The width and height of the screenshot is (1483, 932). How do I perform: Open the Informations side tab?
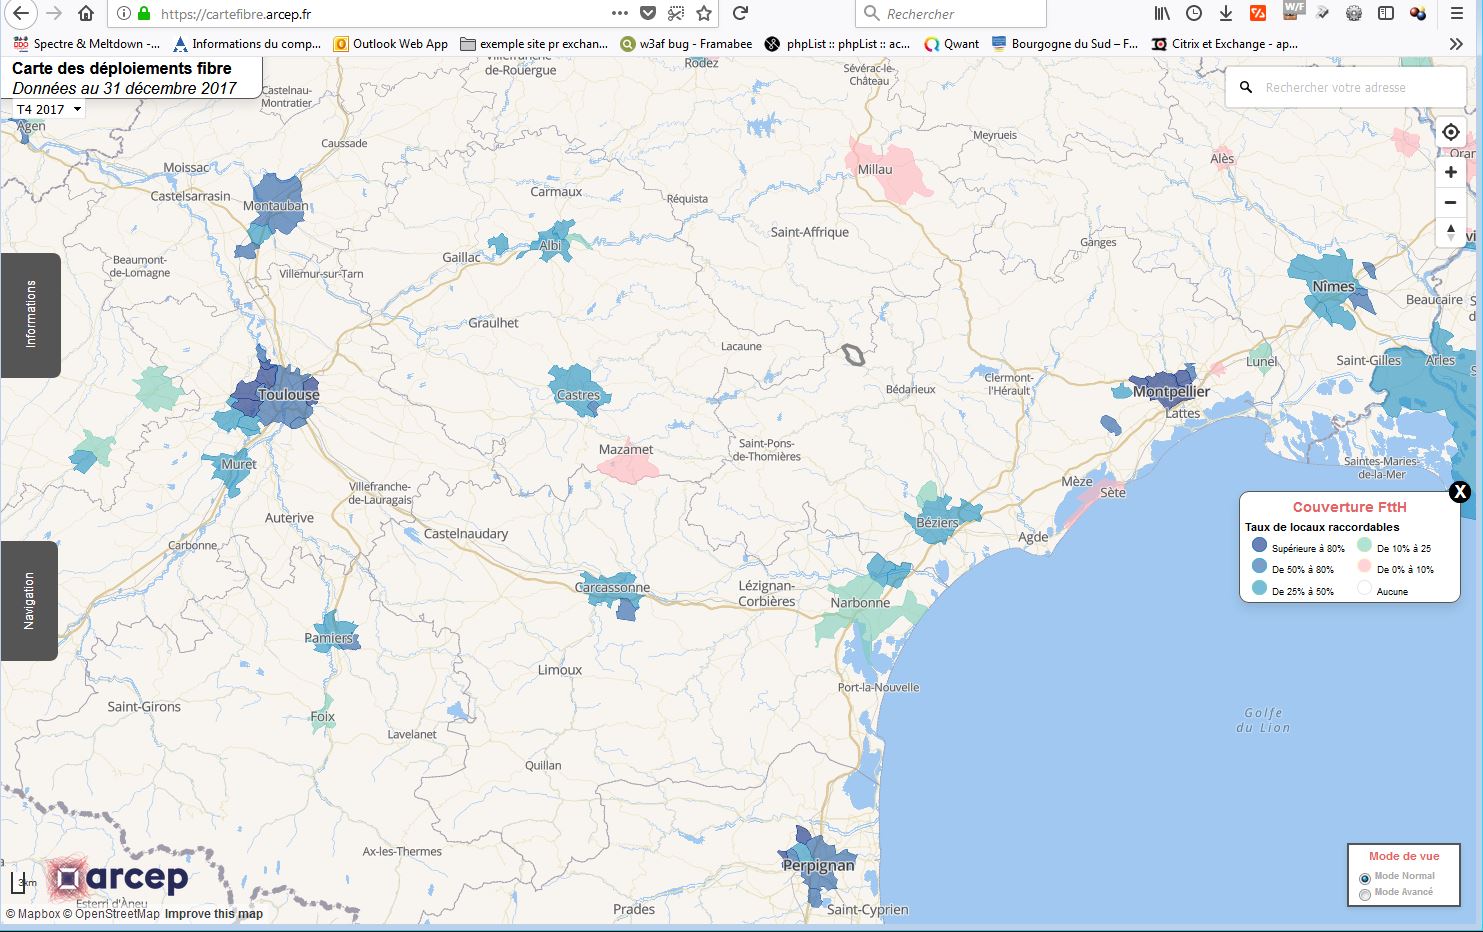point(30,315)
